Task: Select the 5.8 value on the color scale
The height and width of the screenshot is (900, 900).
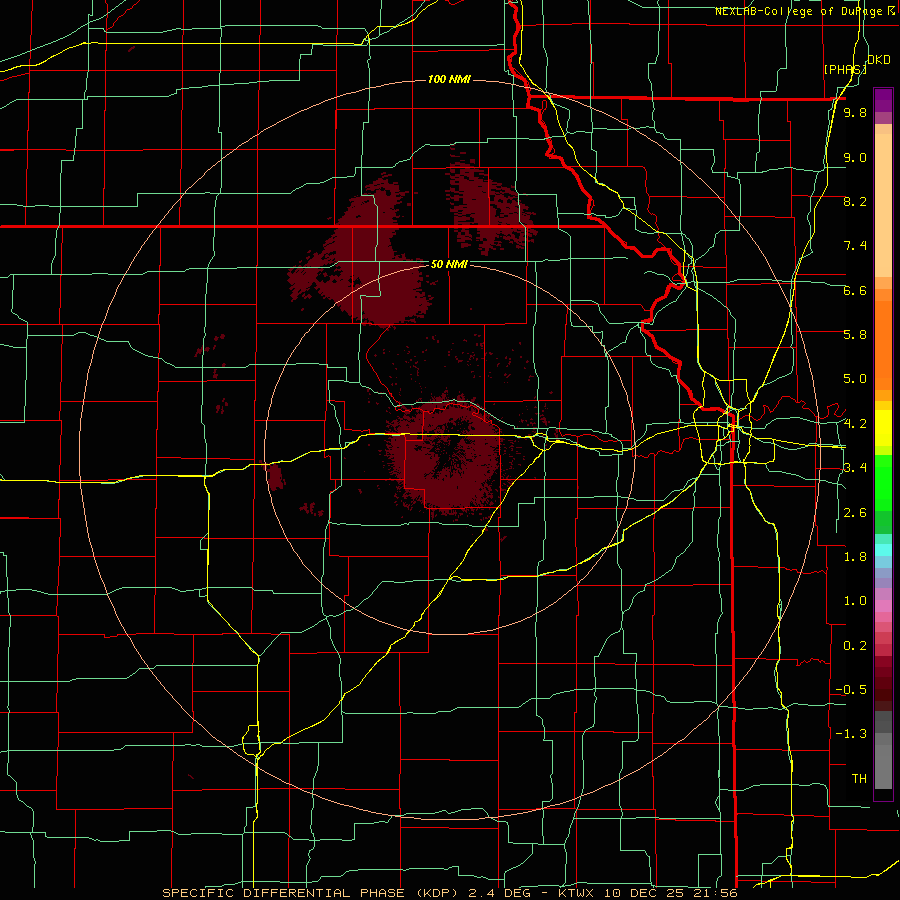Action: click(x=855, y=335)
